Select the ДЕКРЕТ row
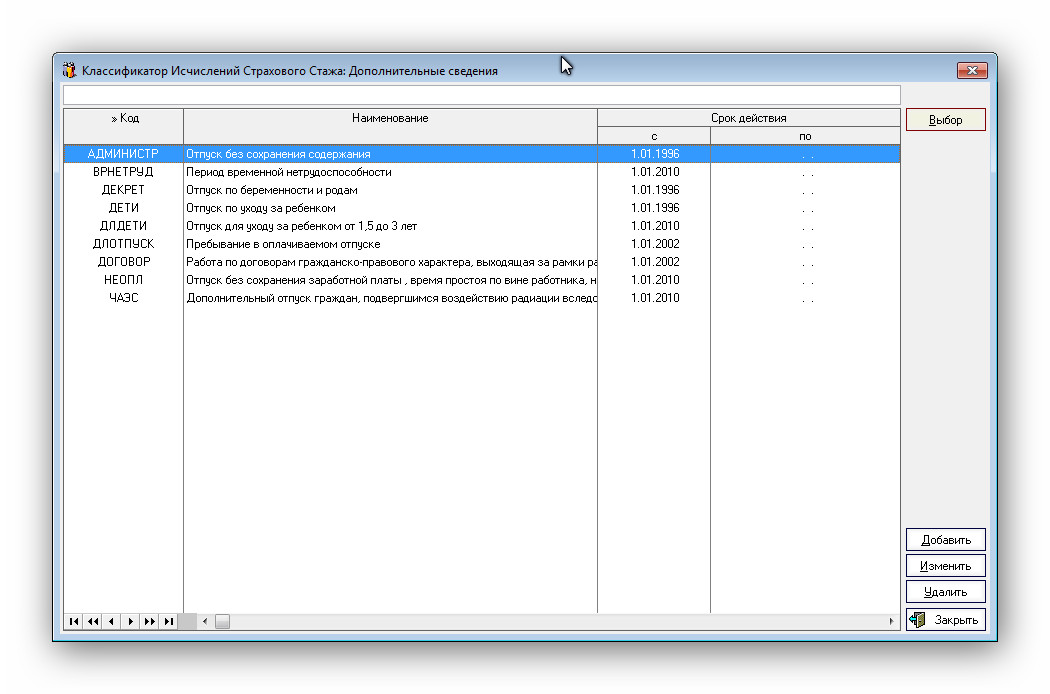This screenshot has width=1050, height=694. [123, 190]
